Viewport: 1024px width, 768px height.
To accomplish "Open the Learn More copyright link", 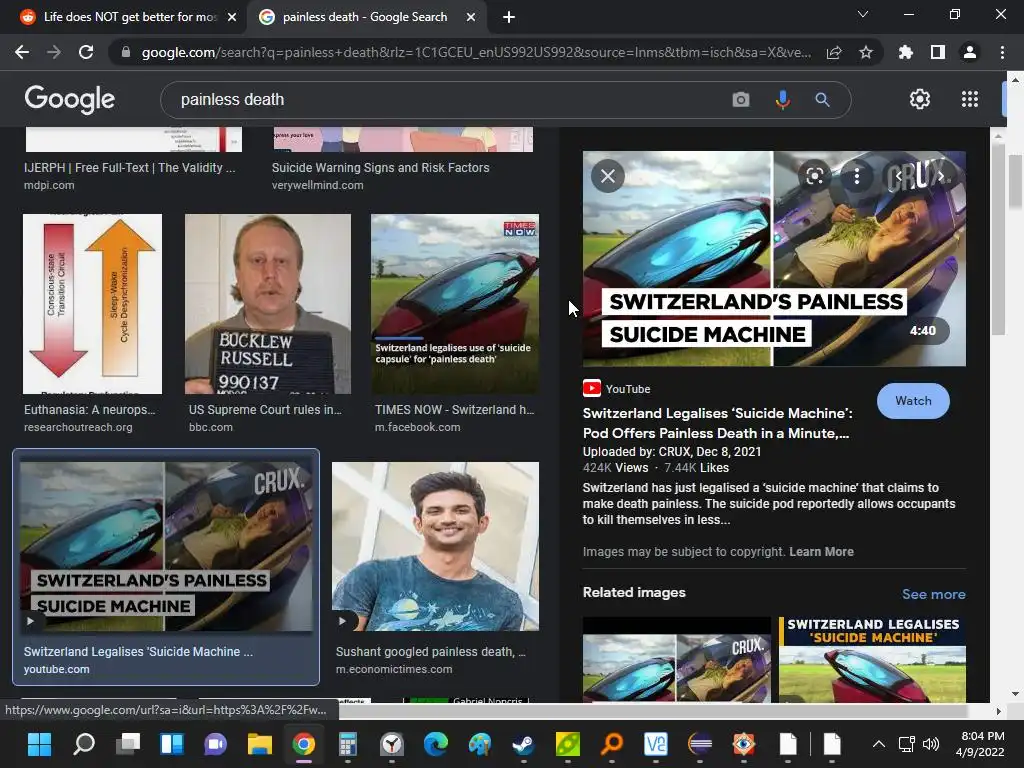I will (821, 552).
